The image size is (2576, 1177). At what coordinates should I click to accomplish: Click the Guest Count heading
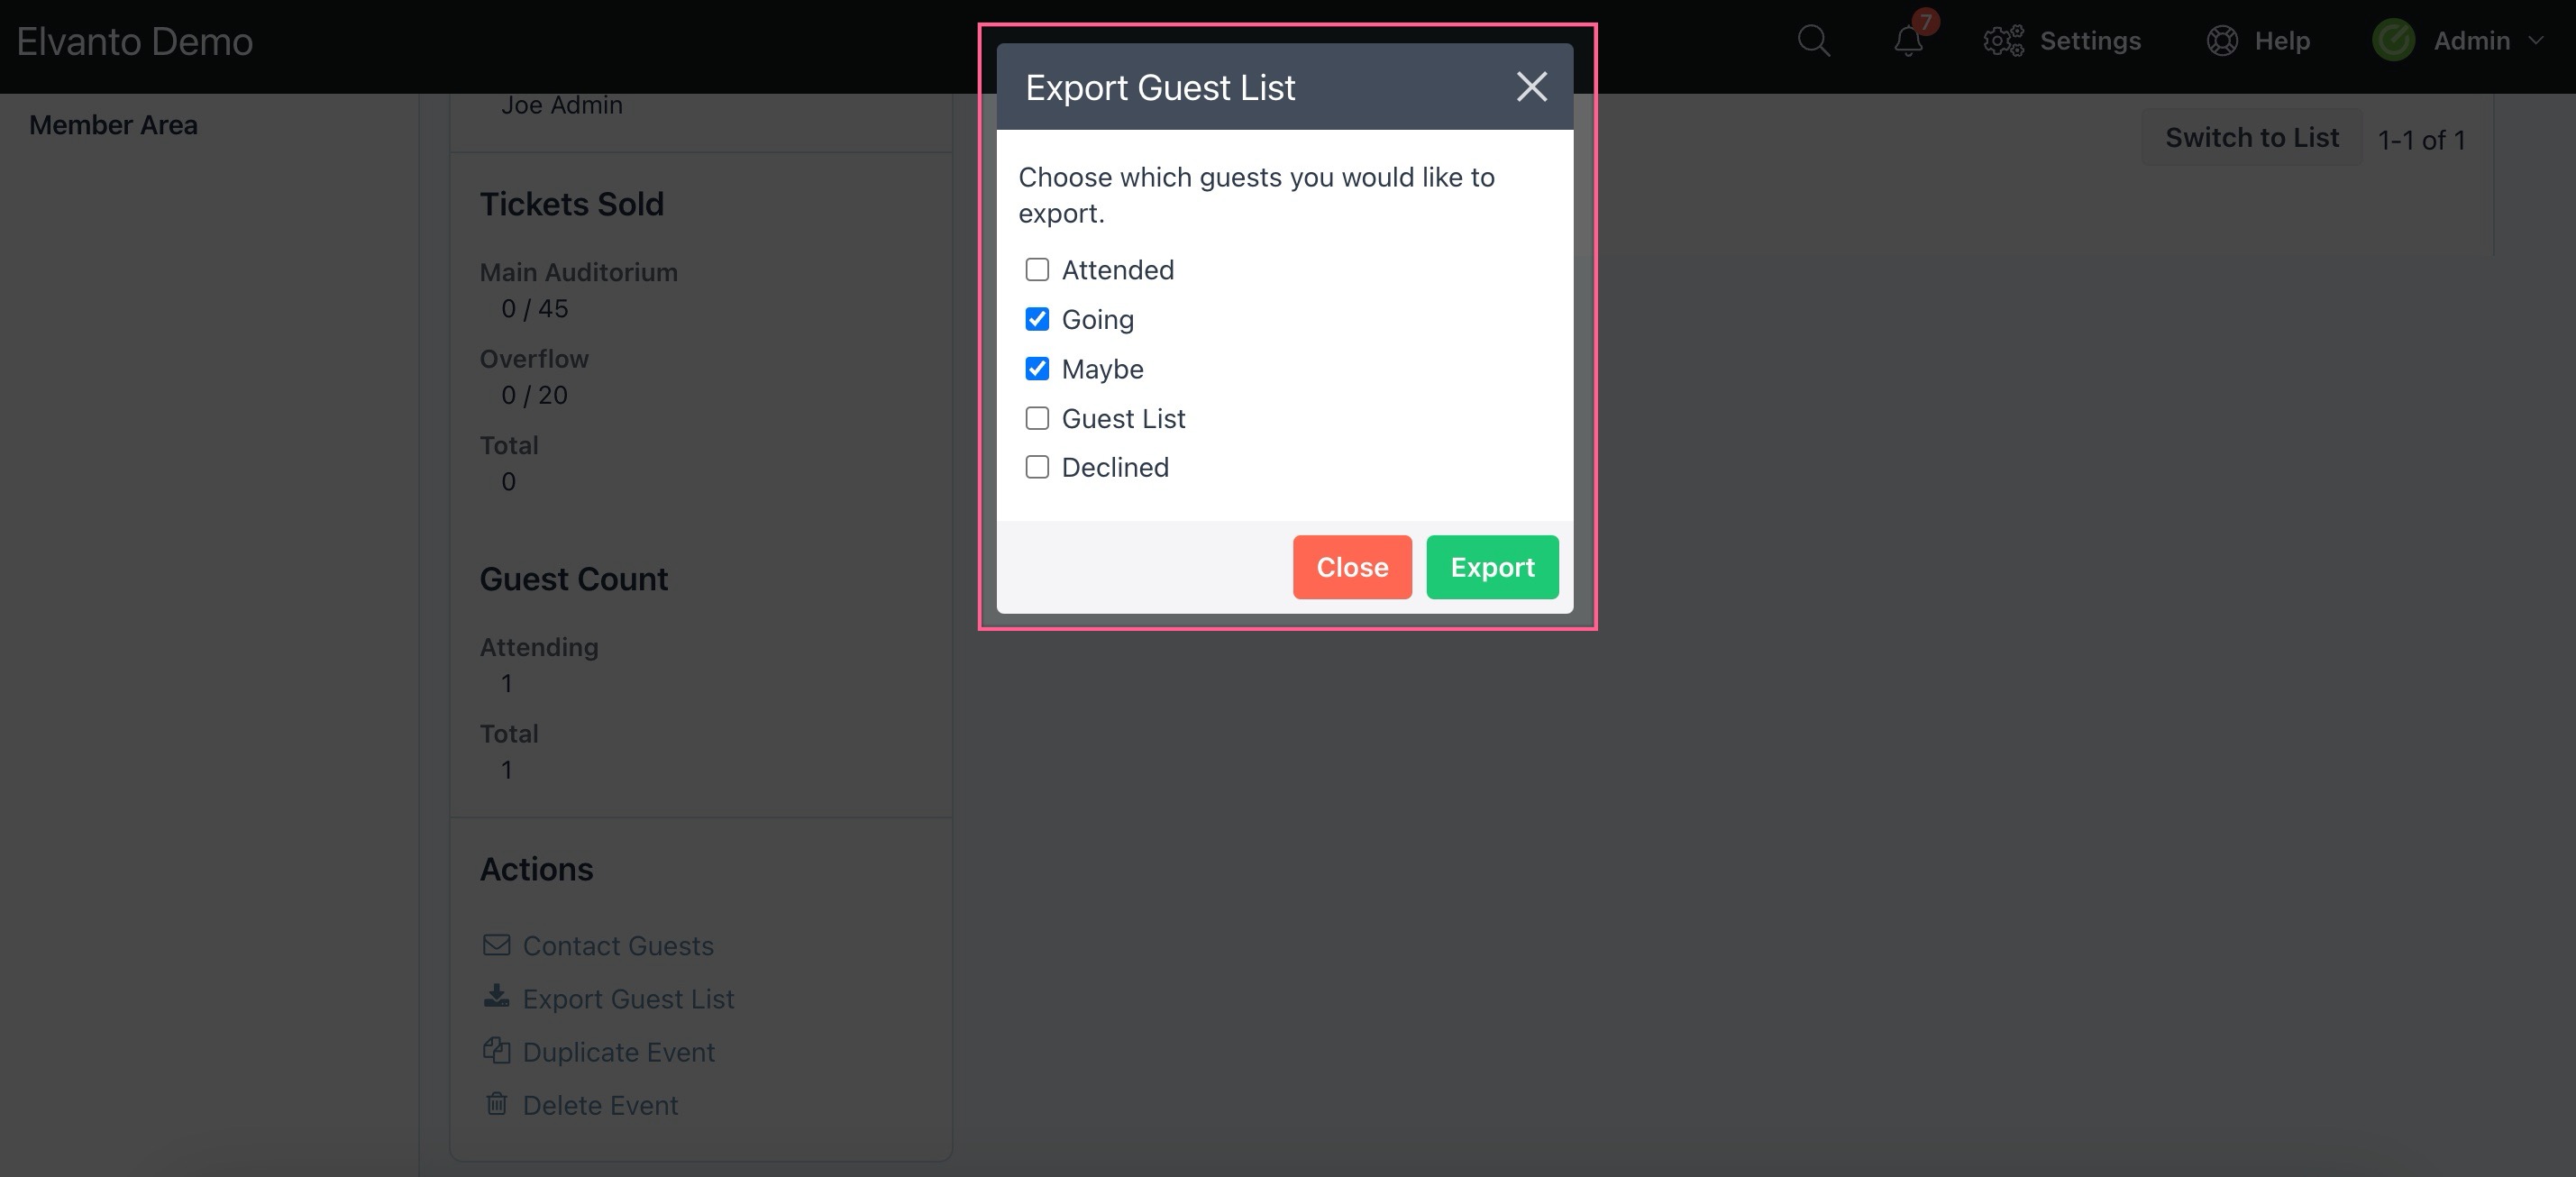click(x=573, y=579)
